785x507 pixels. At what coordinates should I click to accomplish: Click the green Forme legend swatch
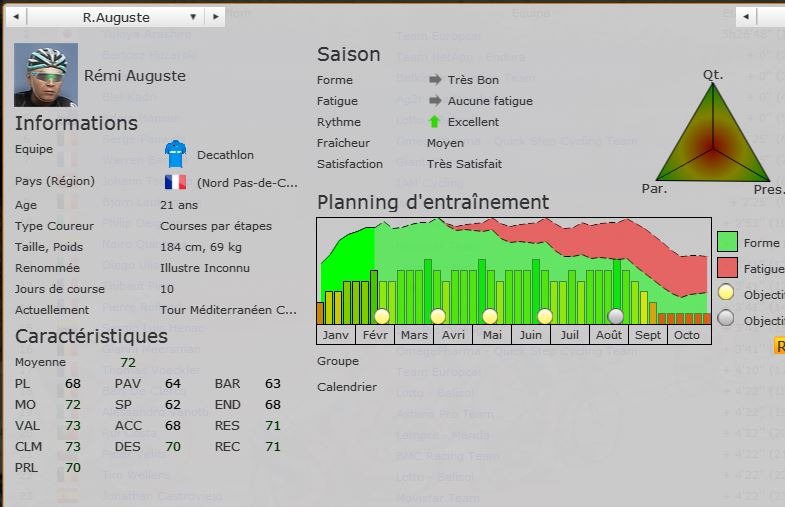(x=727, y=242)
